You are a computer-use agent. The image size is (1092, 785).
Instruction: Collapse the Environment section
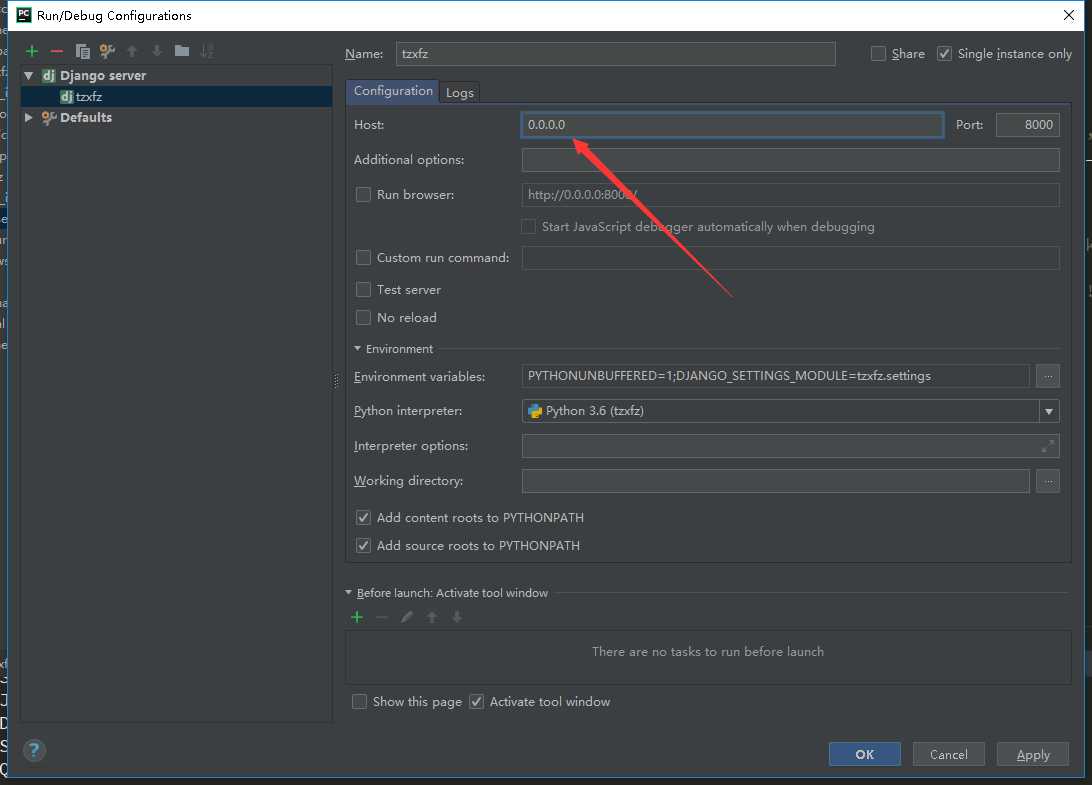[357, 348]
